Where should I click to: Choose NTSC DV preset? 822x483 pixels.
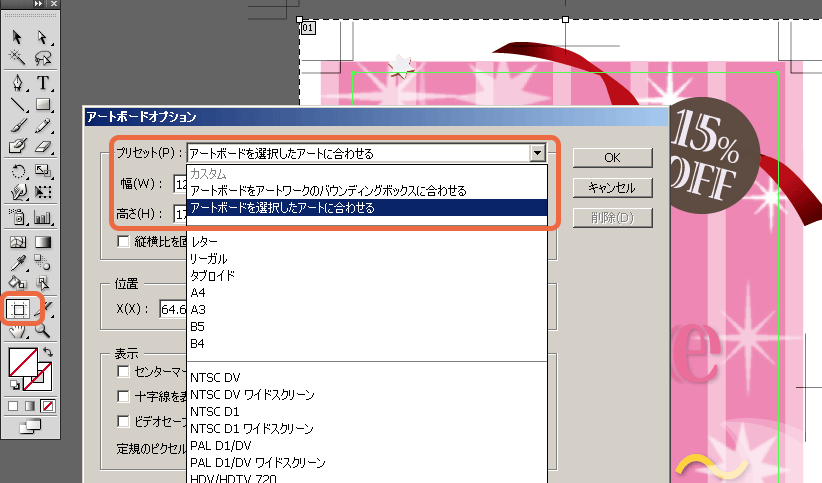pyautogui.click(x=367, y=378)
